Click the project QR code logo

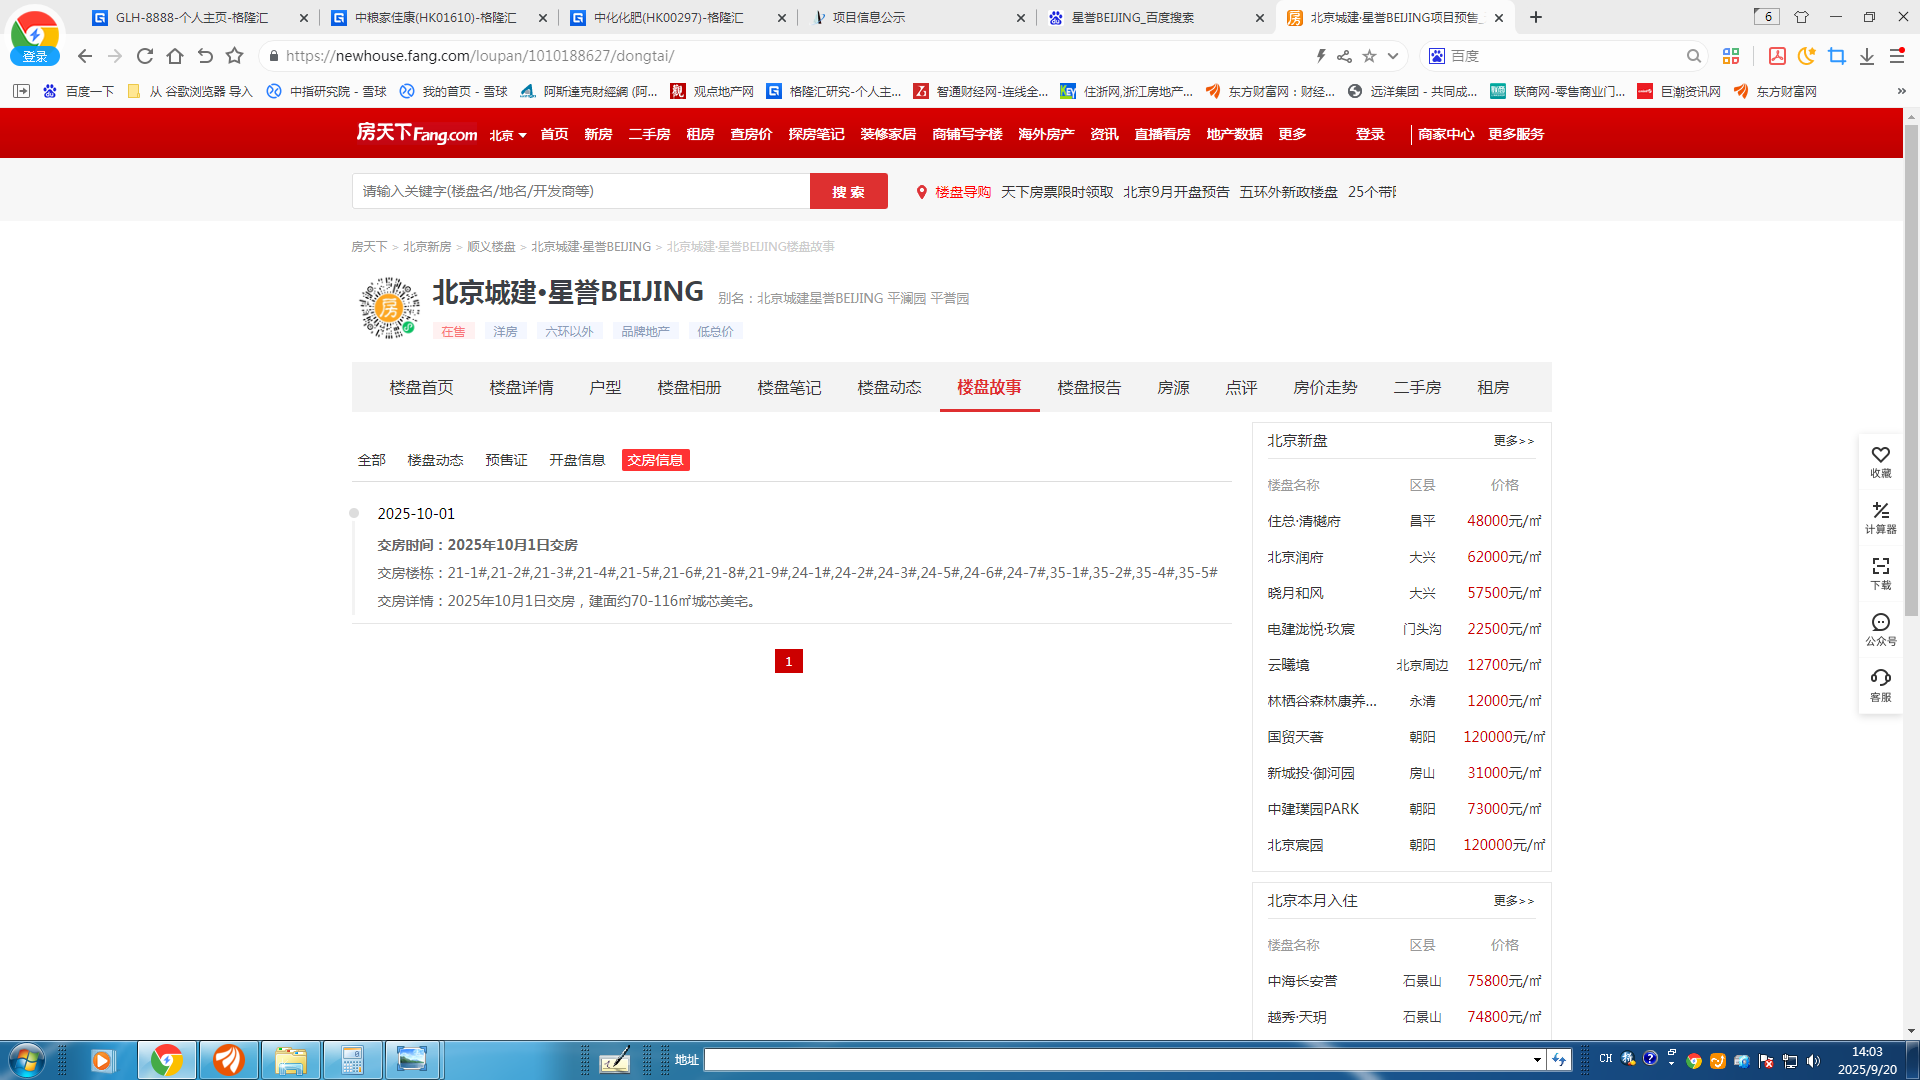pos(389,308)
